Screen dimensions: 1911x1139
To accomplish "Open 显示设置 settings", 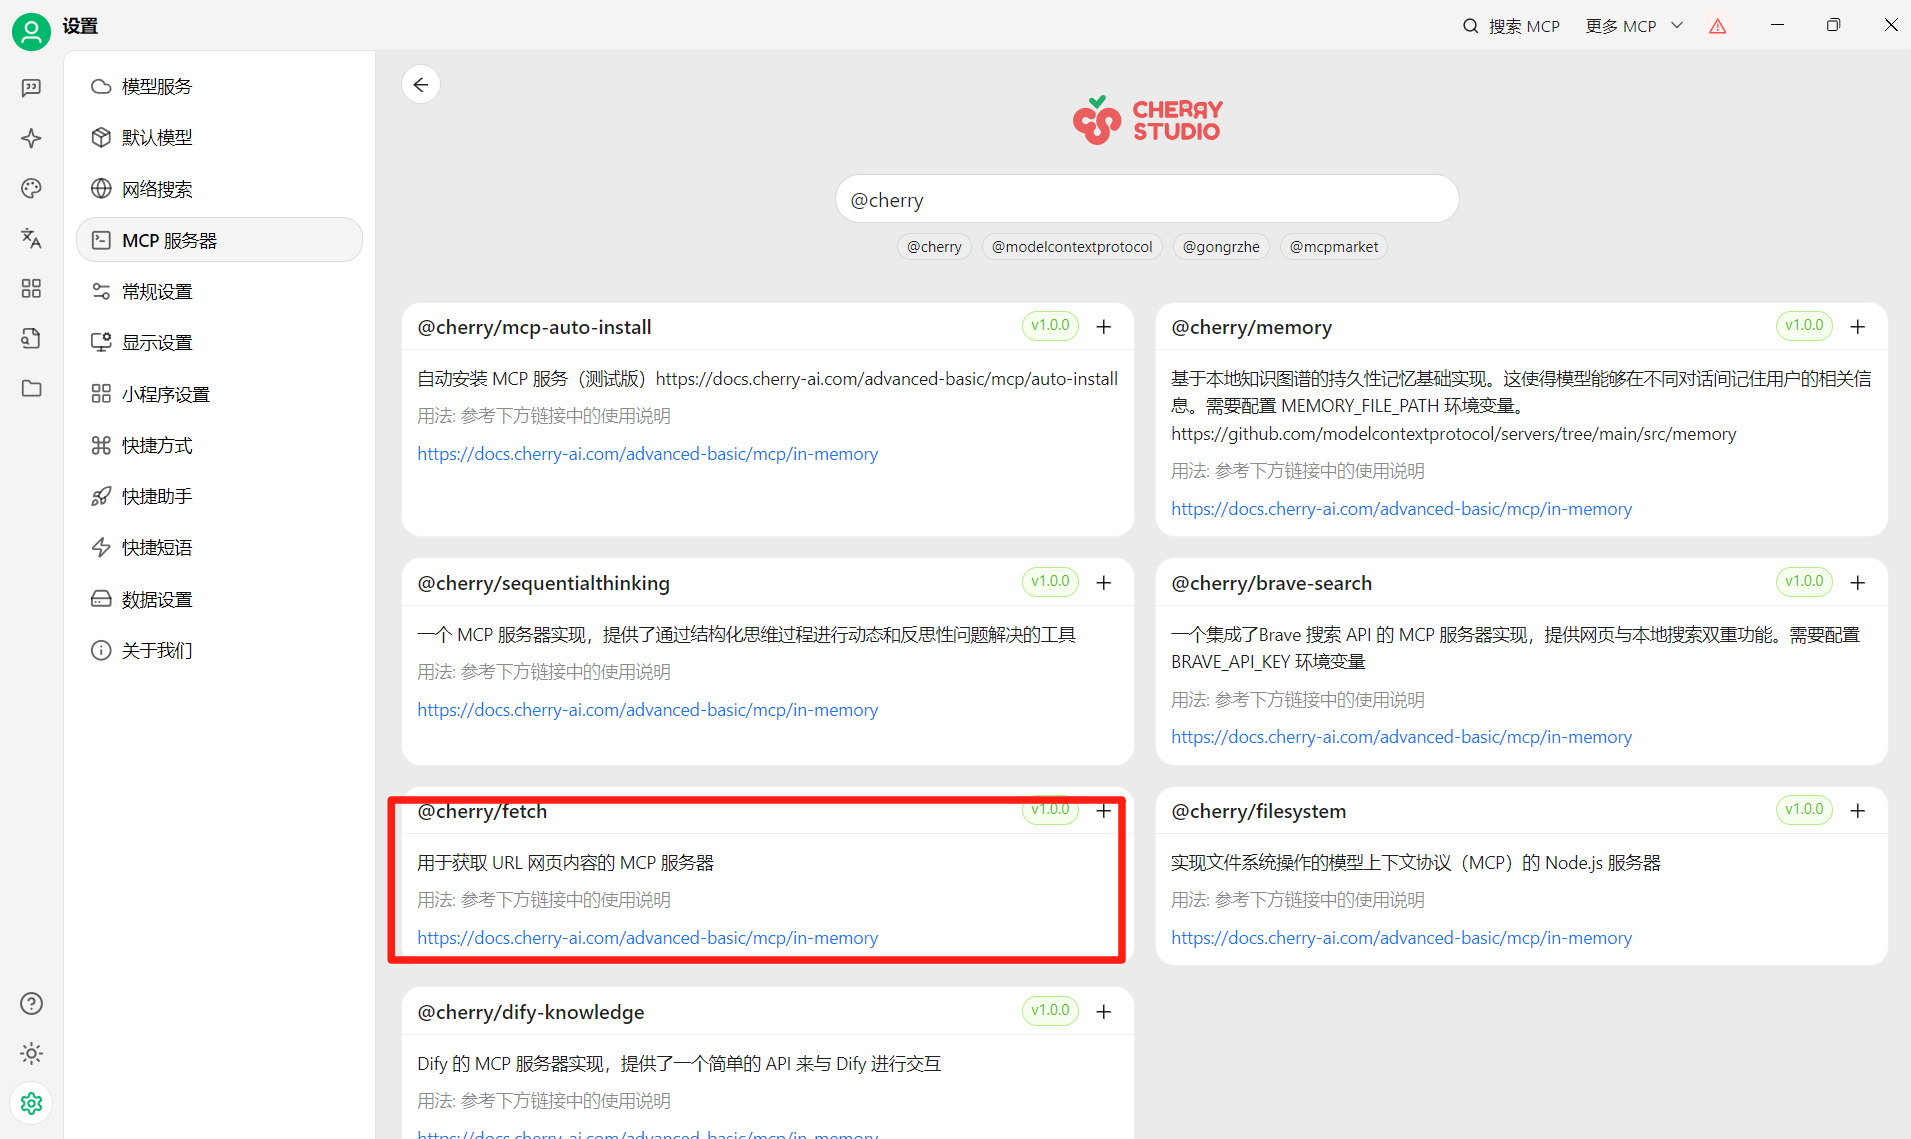I will [219, 342].
